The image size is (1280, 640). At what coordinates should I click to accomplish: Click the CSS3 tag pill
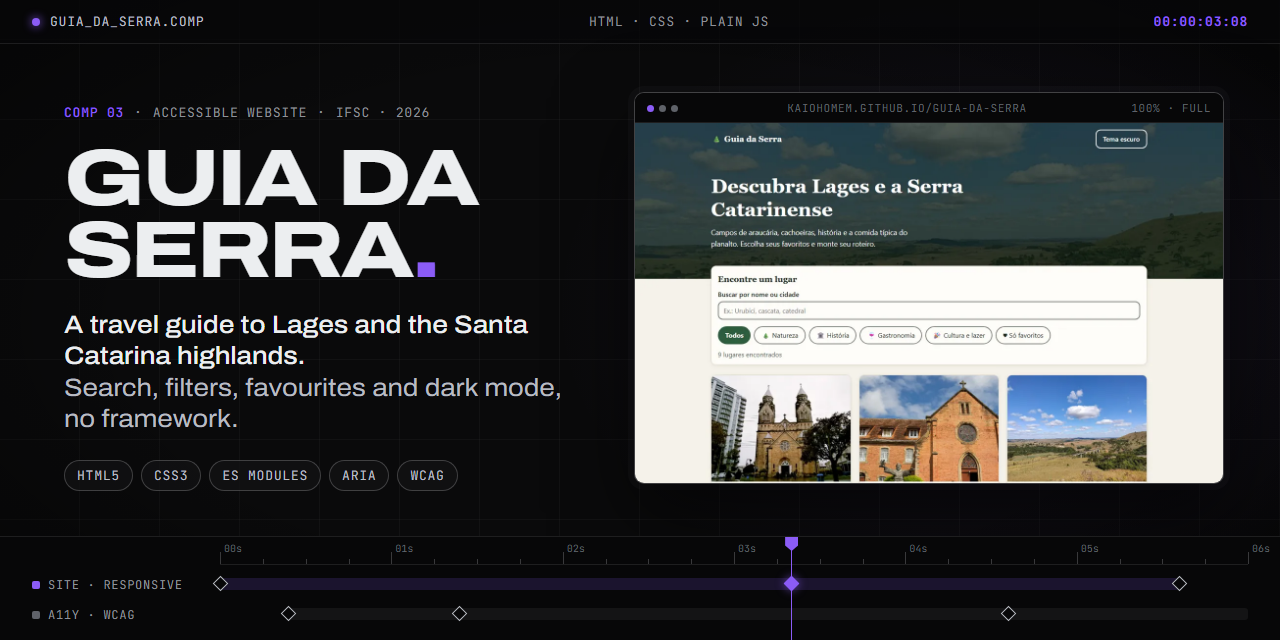click(171, 476)
